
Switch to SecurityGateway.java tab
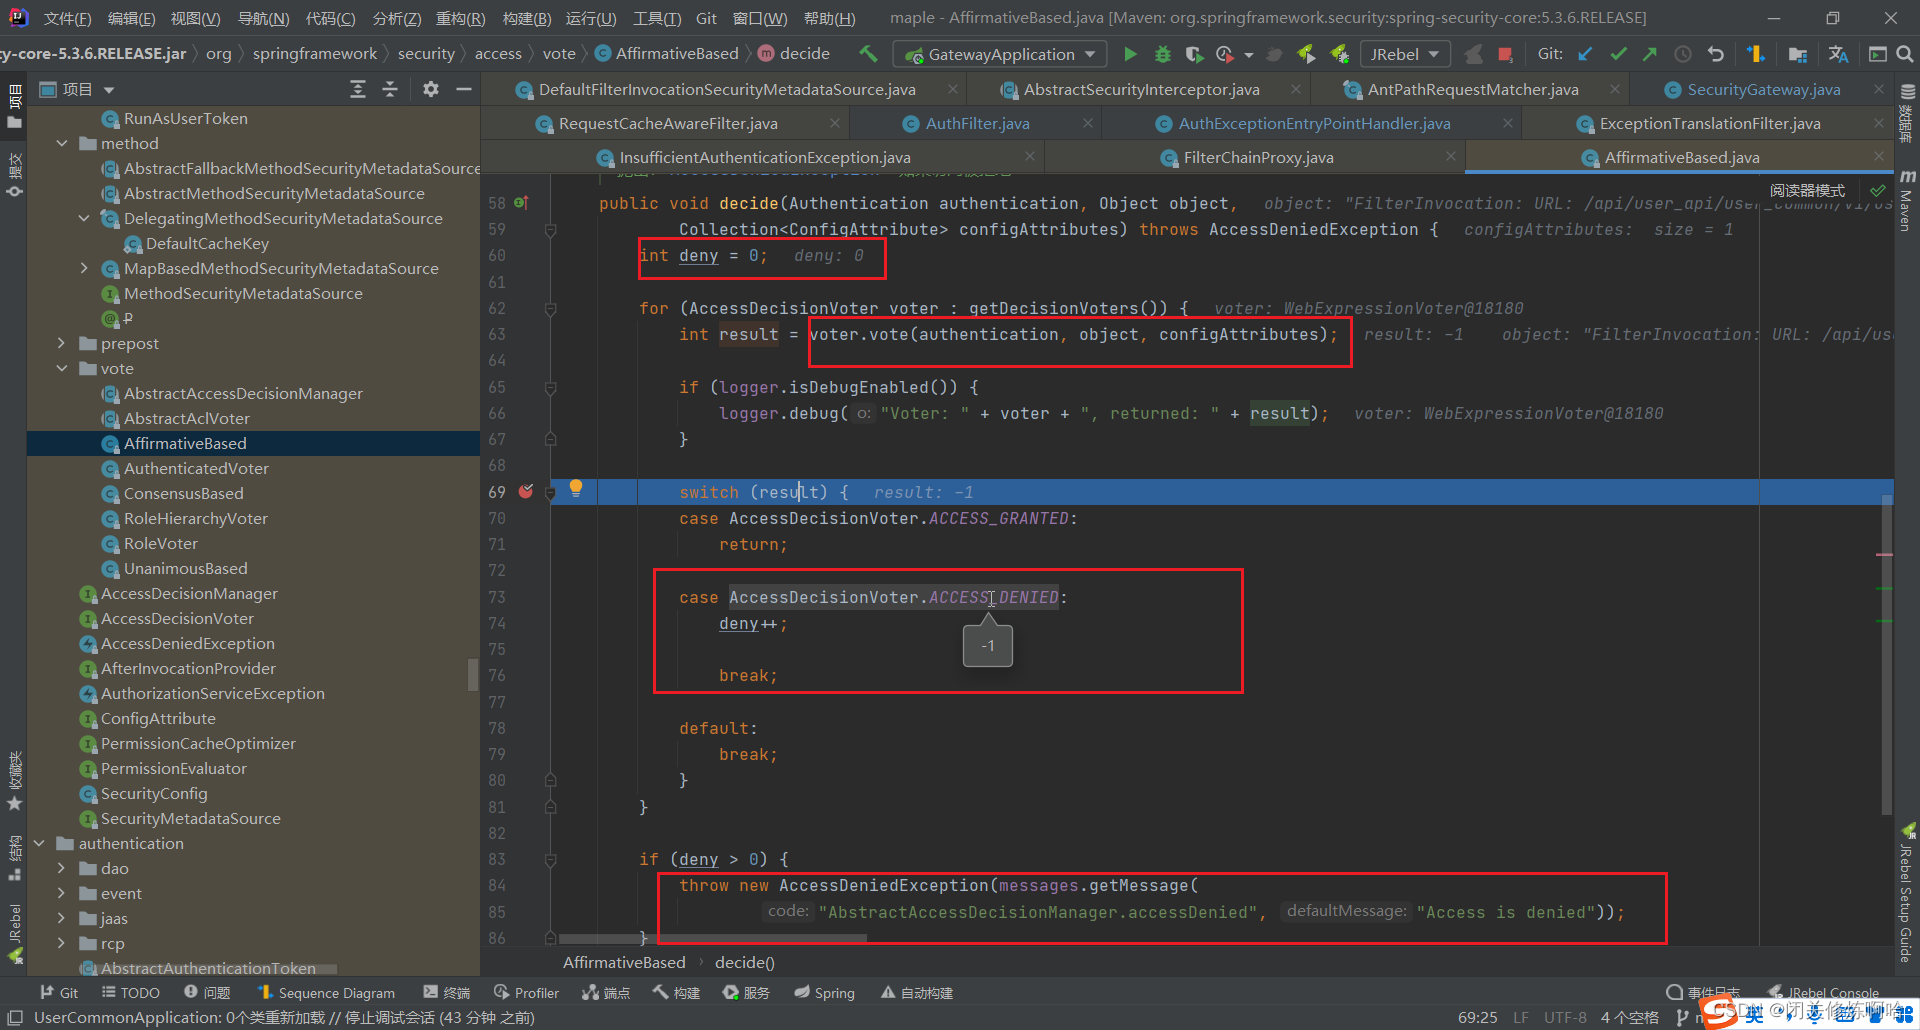pos(1763,90)
